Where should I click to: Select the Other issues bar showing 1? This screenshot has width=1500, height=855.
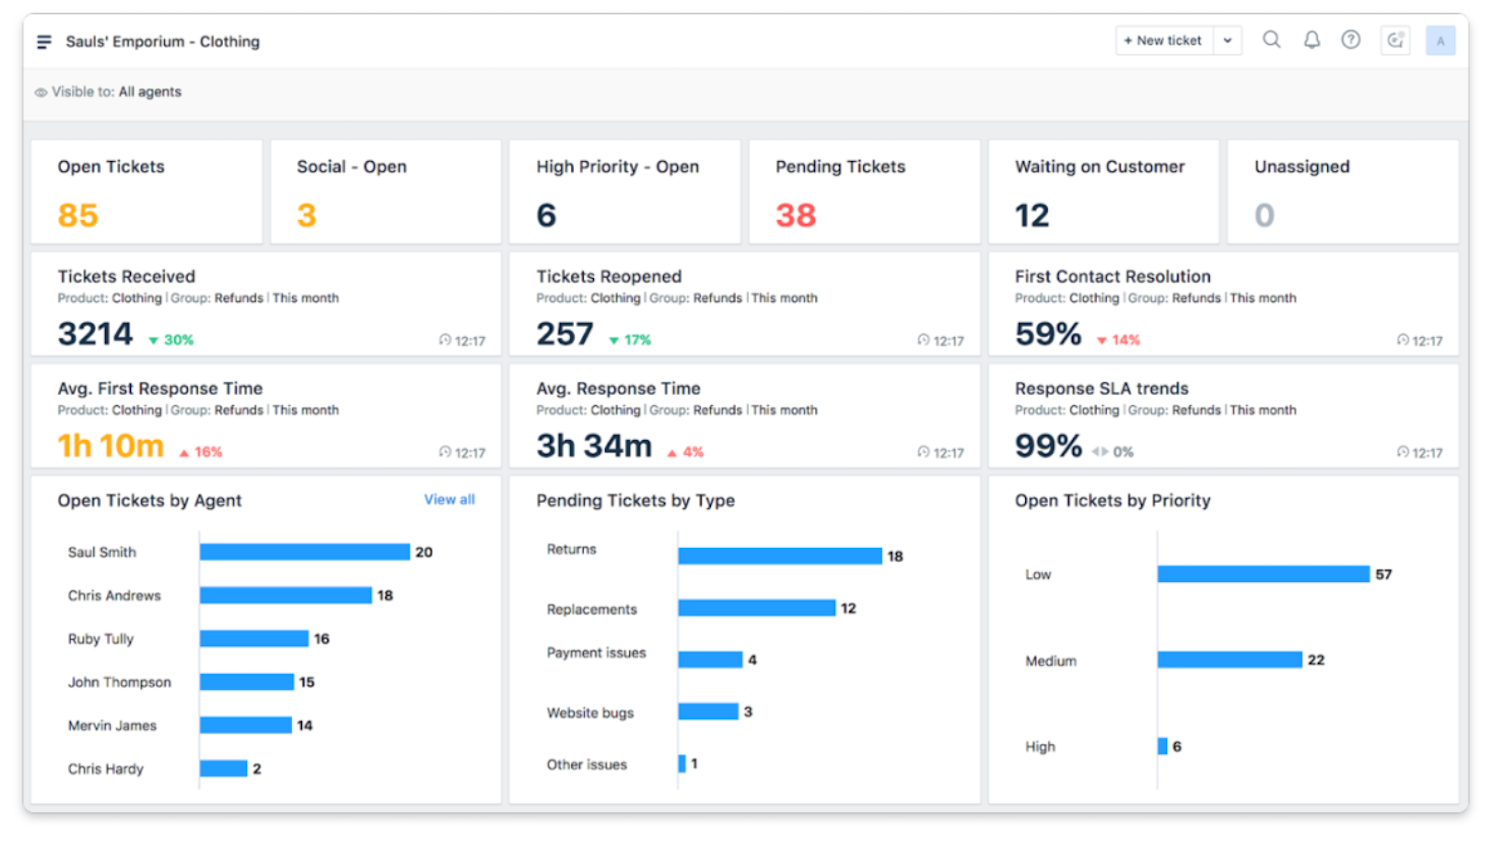click(x=682, y=764)
